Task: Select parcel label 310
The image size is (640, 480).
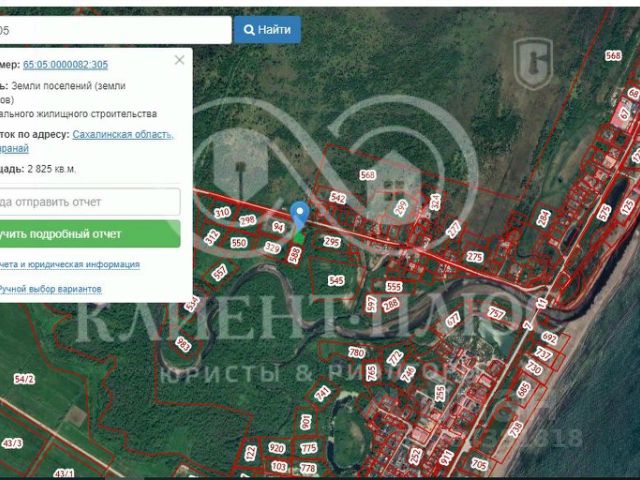Action: (222, 213)
